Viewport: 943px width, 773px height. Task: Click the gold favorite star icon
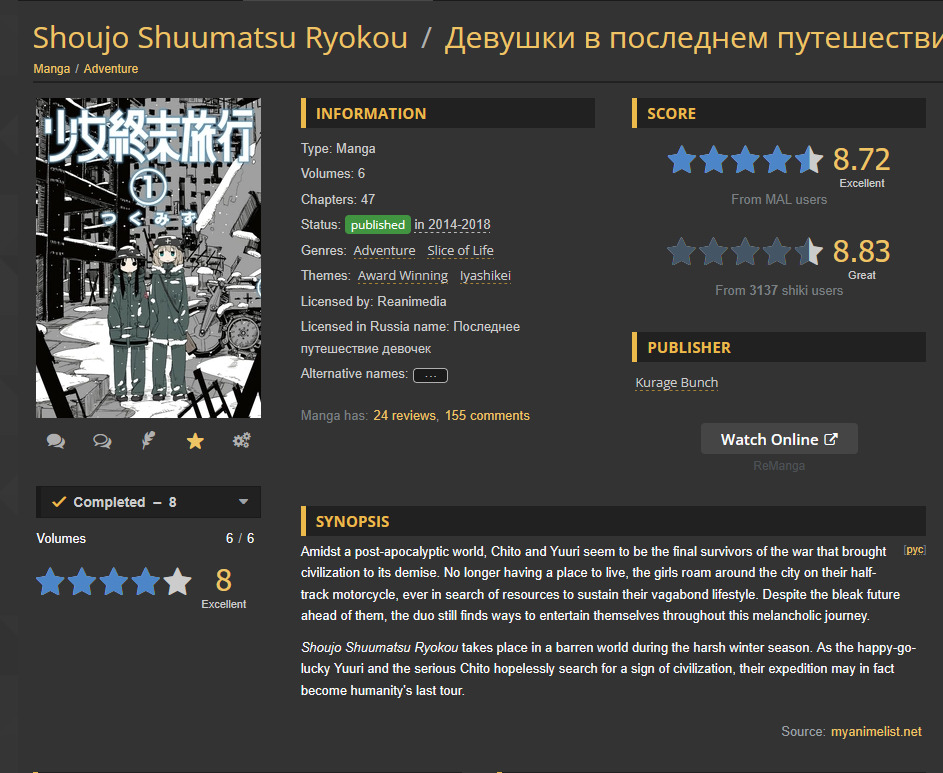[x=195, y=441]
